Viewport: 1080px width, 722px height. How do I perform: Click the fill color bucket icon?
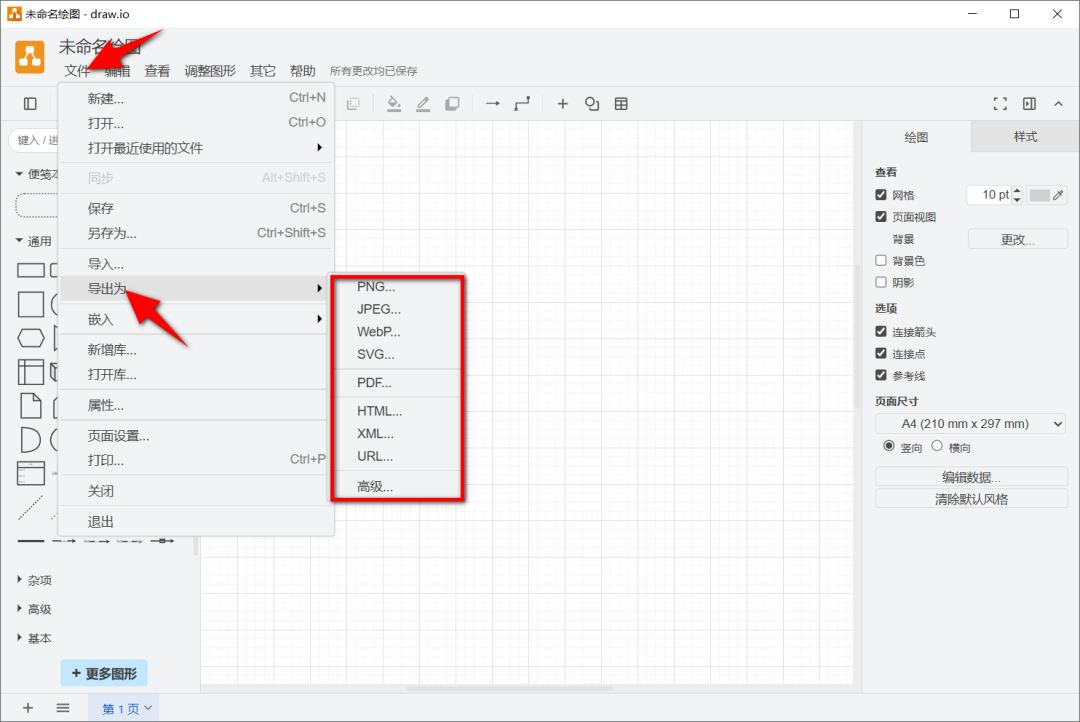click(x=394, y=104)
